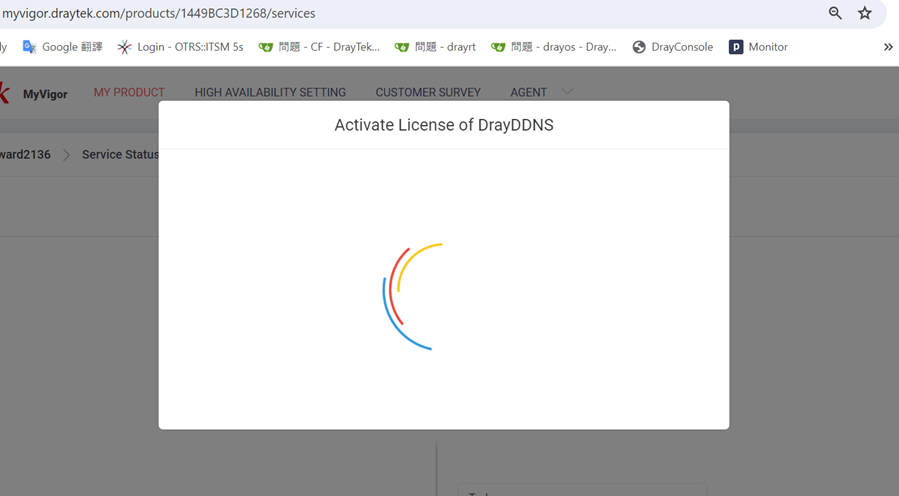This screenshot has height=496, width=899.
Task: Click the breadcrumb chevron separator
Action: coord(67,155)
